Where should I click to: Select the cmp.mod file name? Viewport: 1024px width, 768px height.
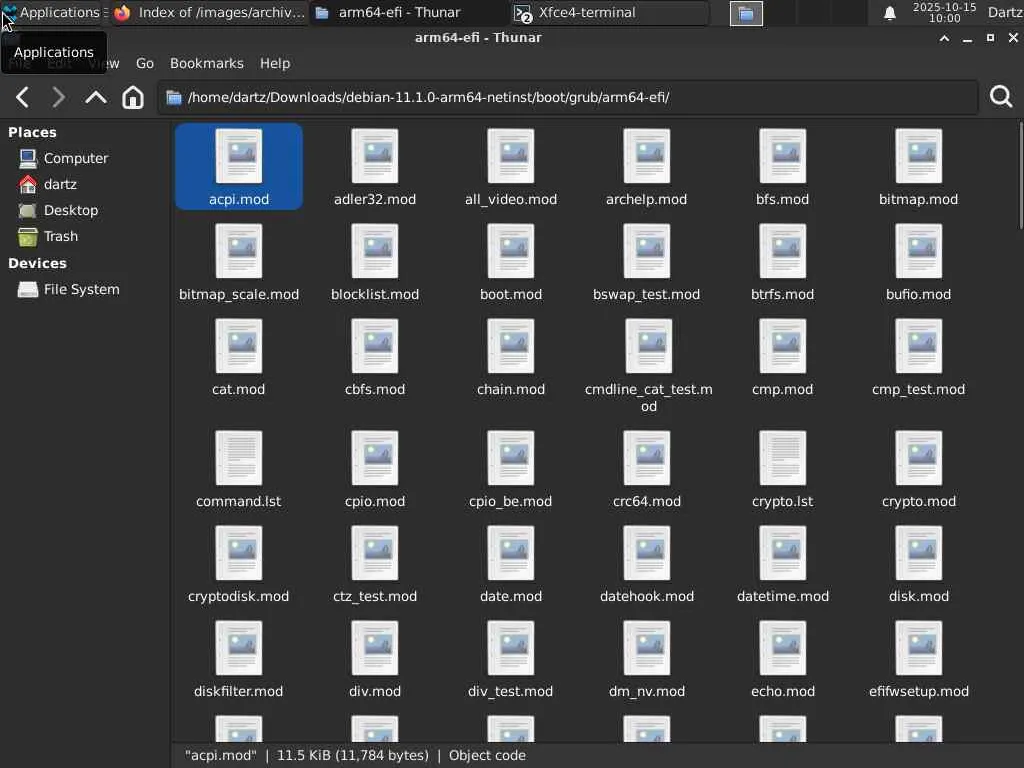(x=782, y=389)
